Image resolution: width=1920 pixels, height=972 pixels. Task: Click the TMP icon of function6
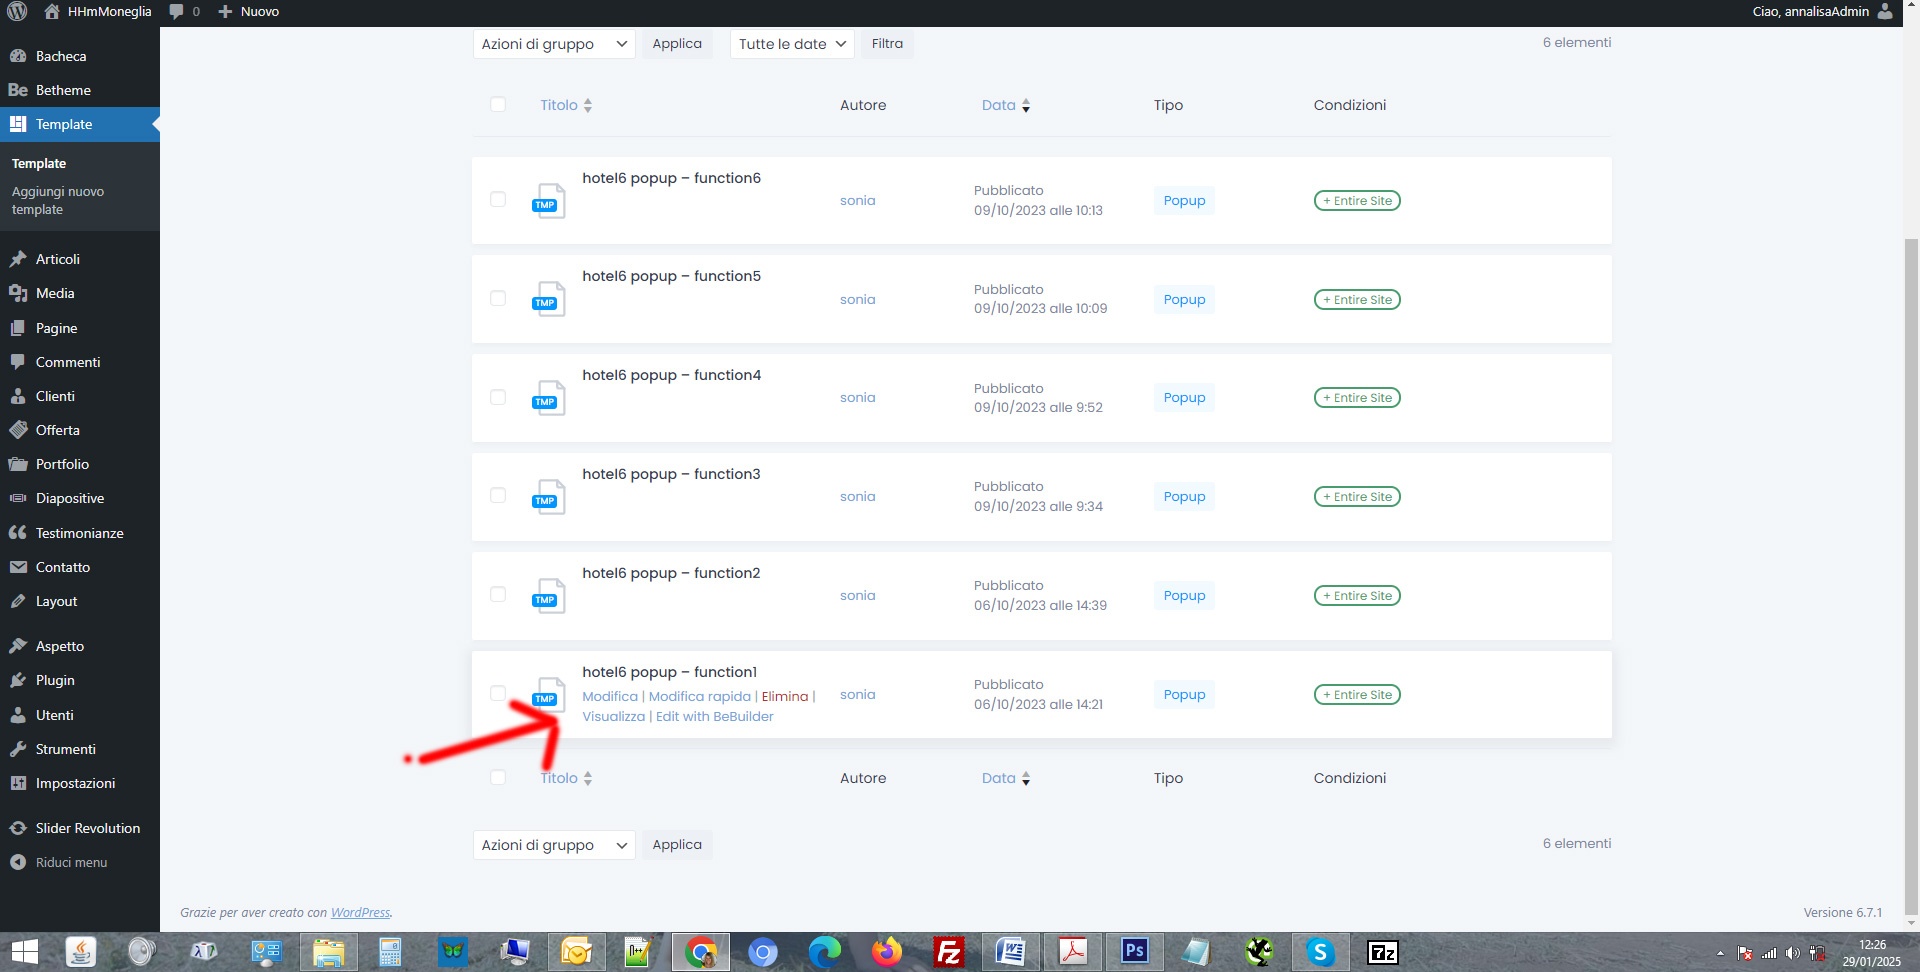pyautogui.click(x=548, y=200)
